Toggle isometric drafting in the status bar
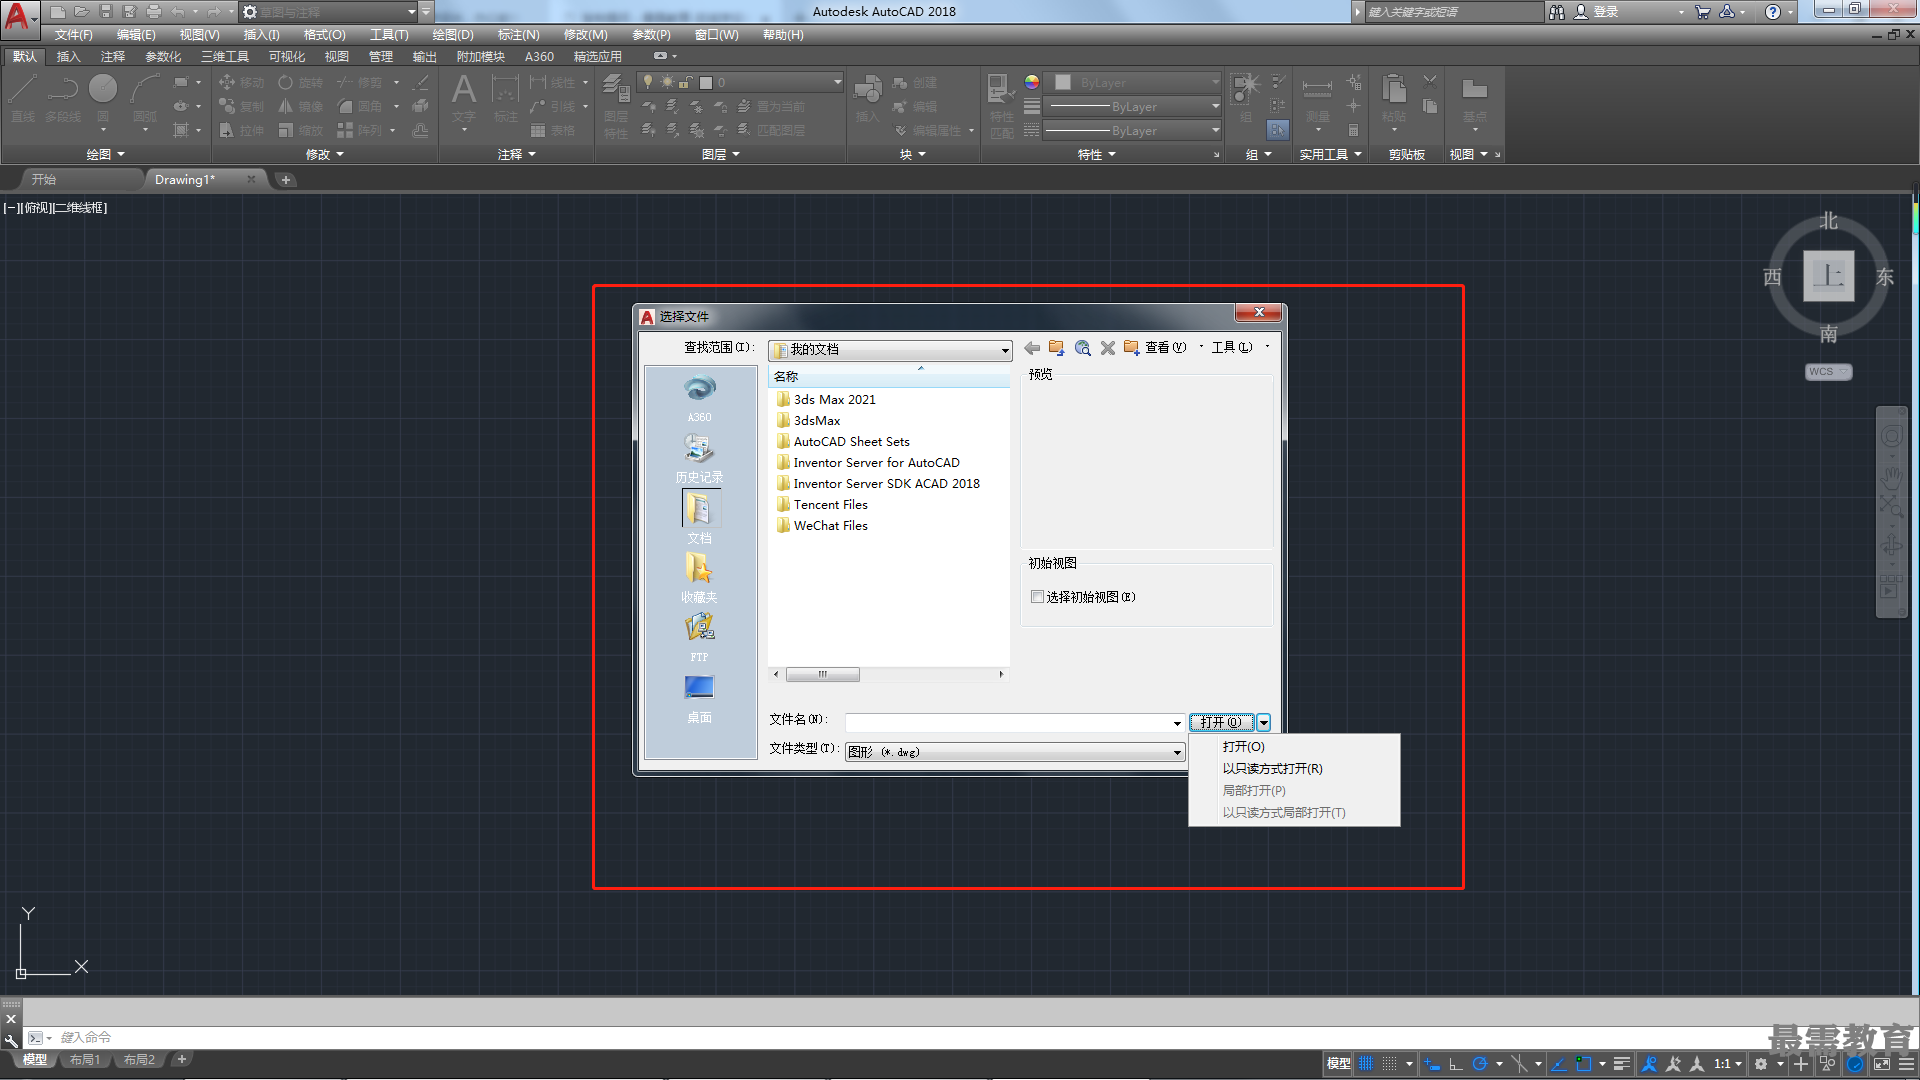 (x=1519, y=1064)
